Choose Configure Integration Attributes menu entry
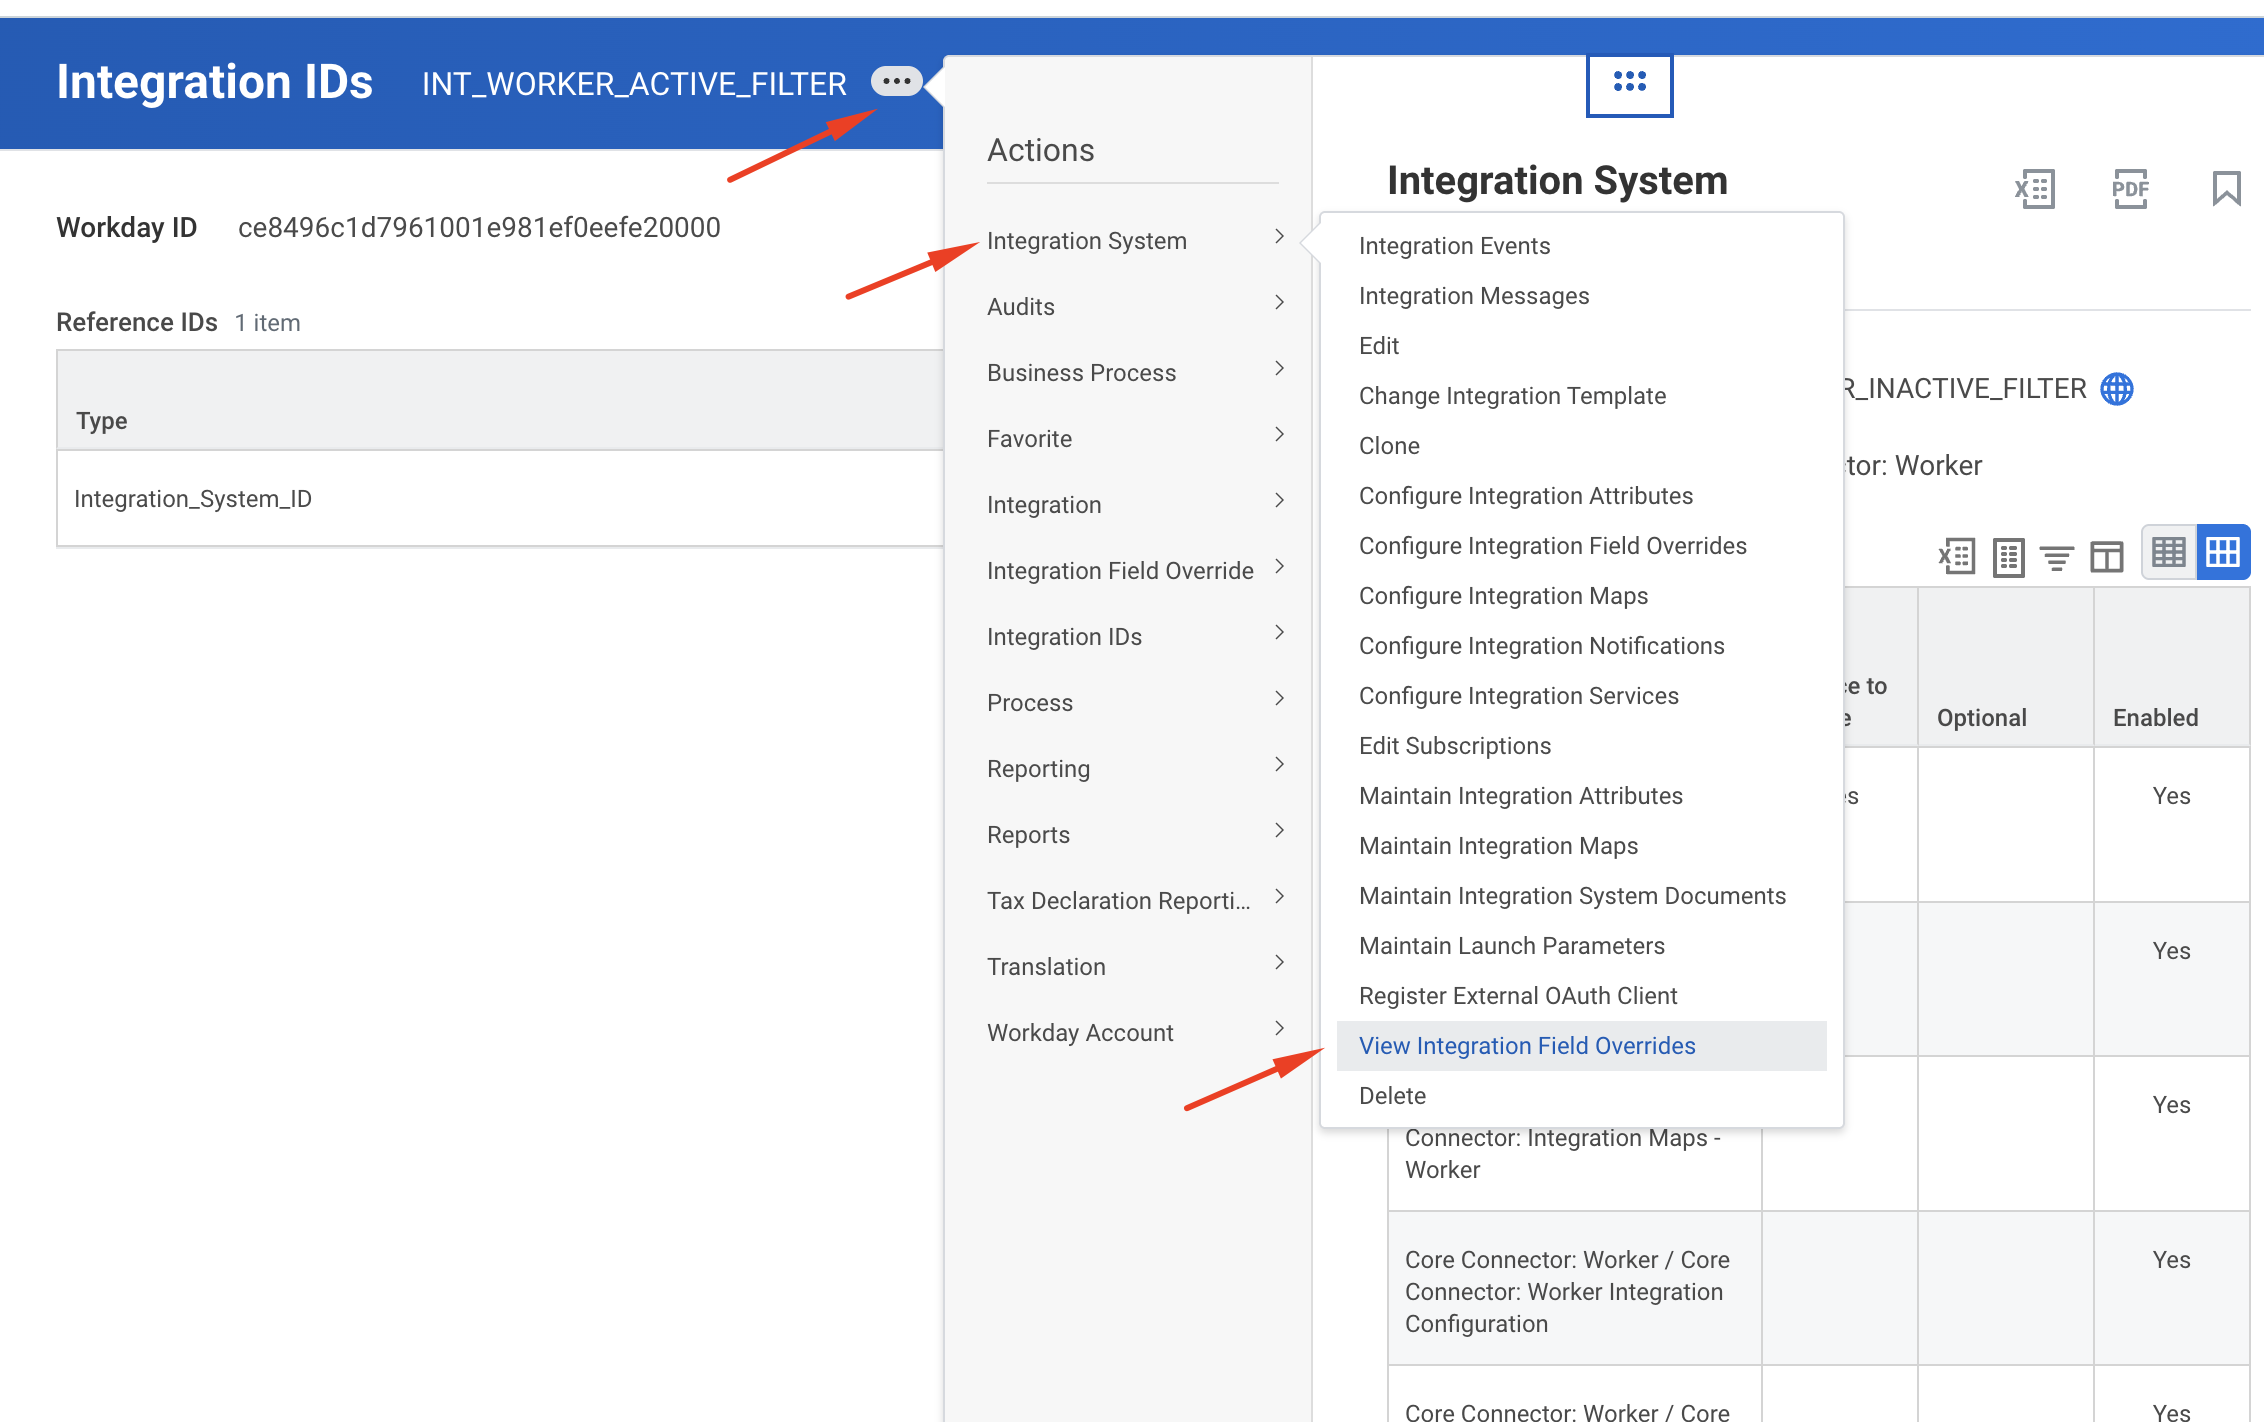Image resolution: width=2264 pixels, height=1422 pixels. click(1525, 496)
